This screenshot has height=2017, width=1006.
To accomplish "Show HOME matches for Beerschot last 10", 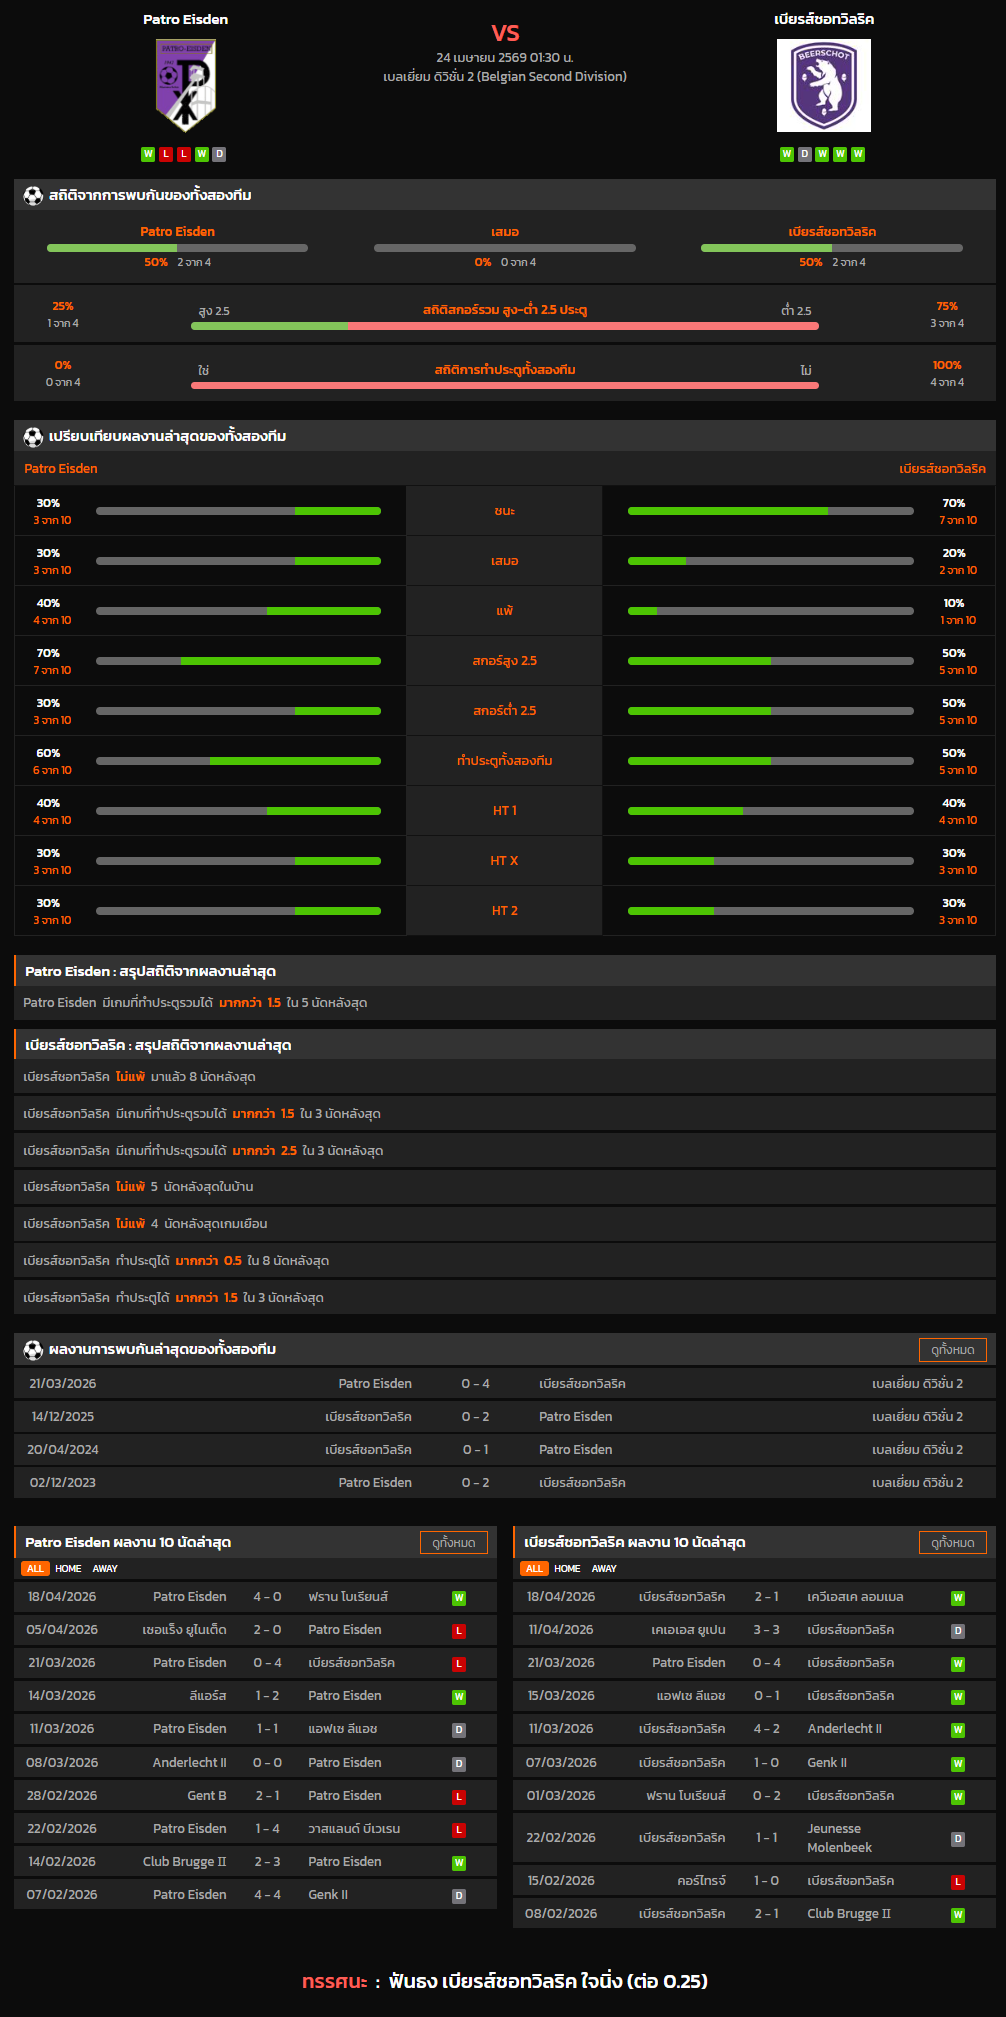I will (x=567, y=1569).
